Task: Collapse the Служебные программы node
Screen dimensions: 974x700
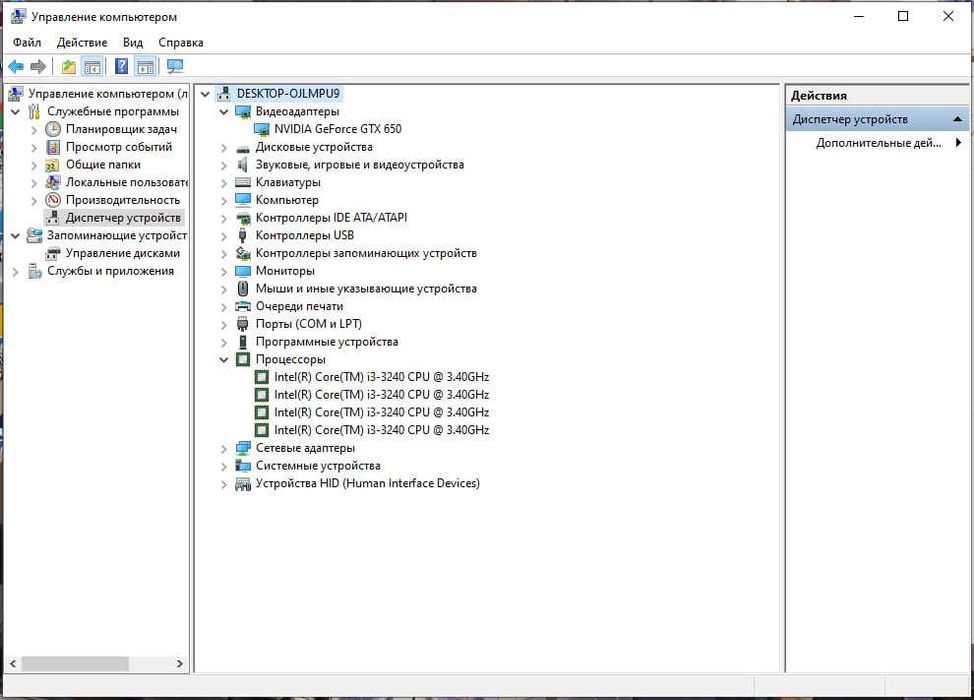Action: [x=16, y=112]
